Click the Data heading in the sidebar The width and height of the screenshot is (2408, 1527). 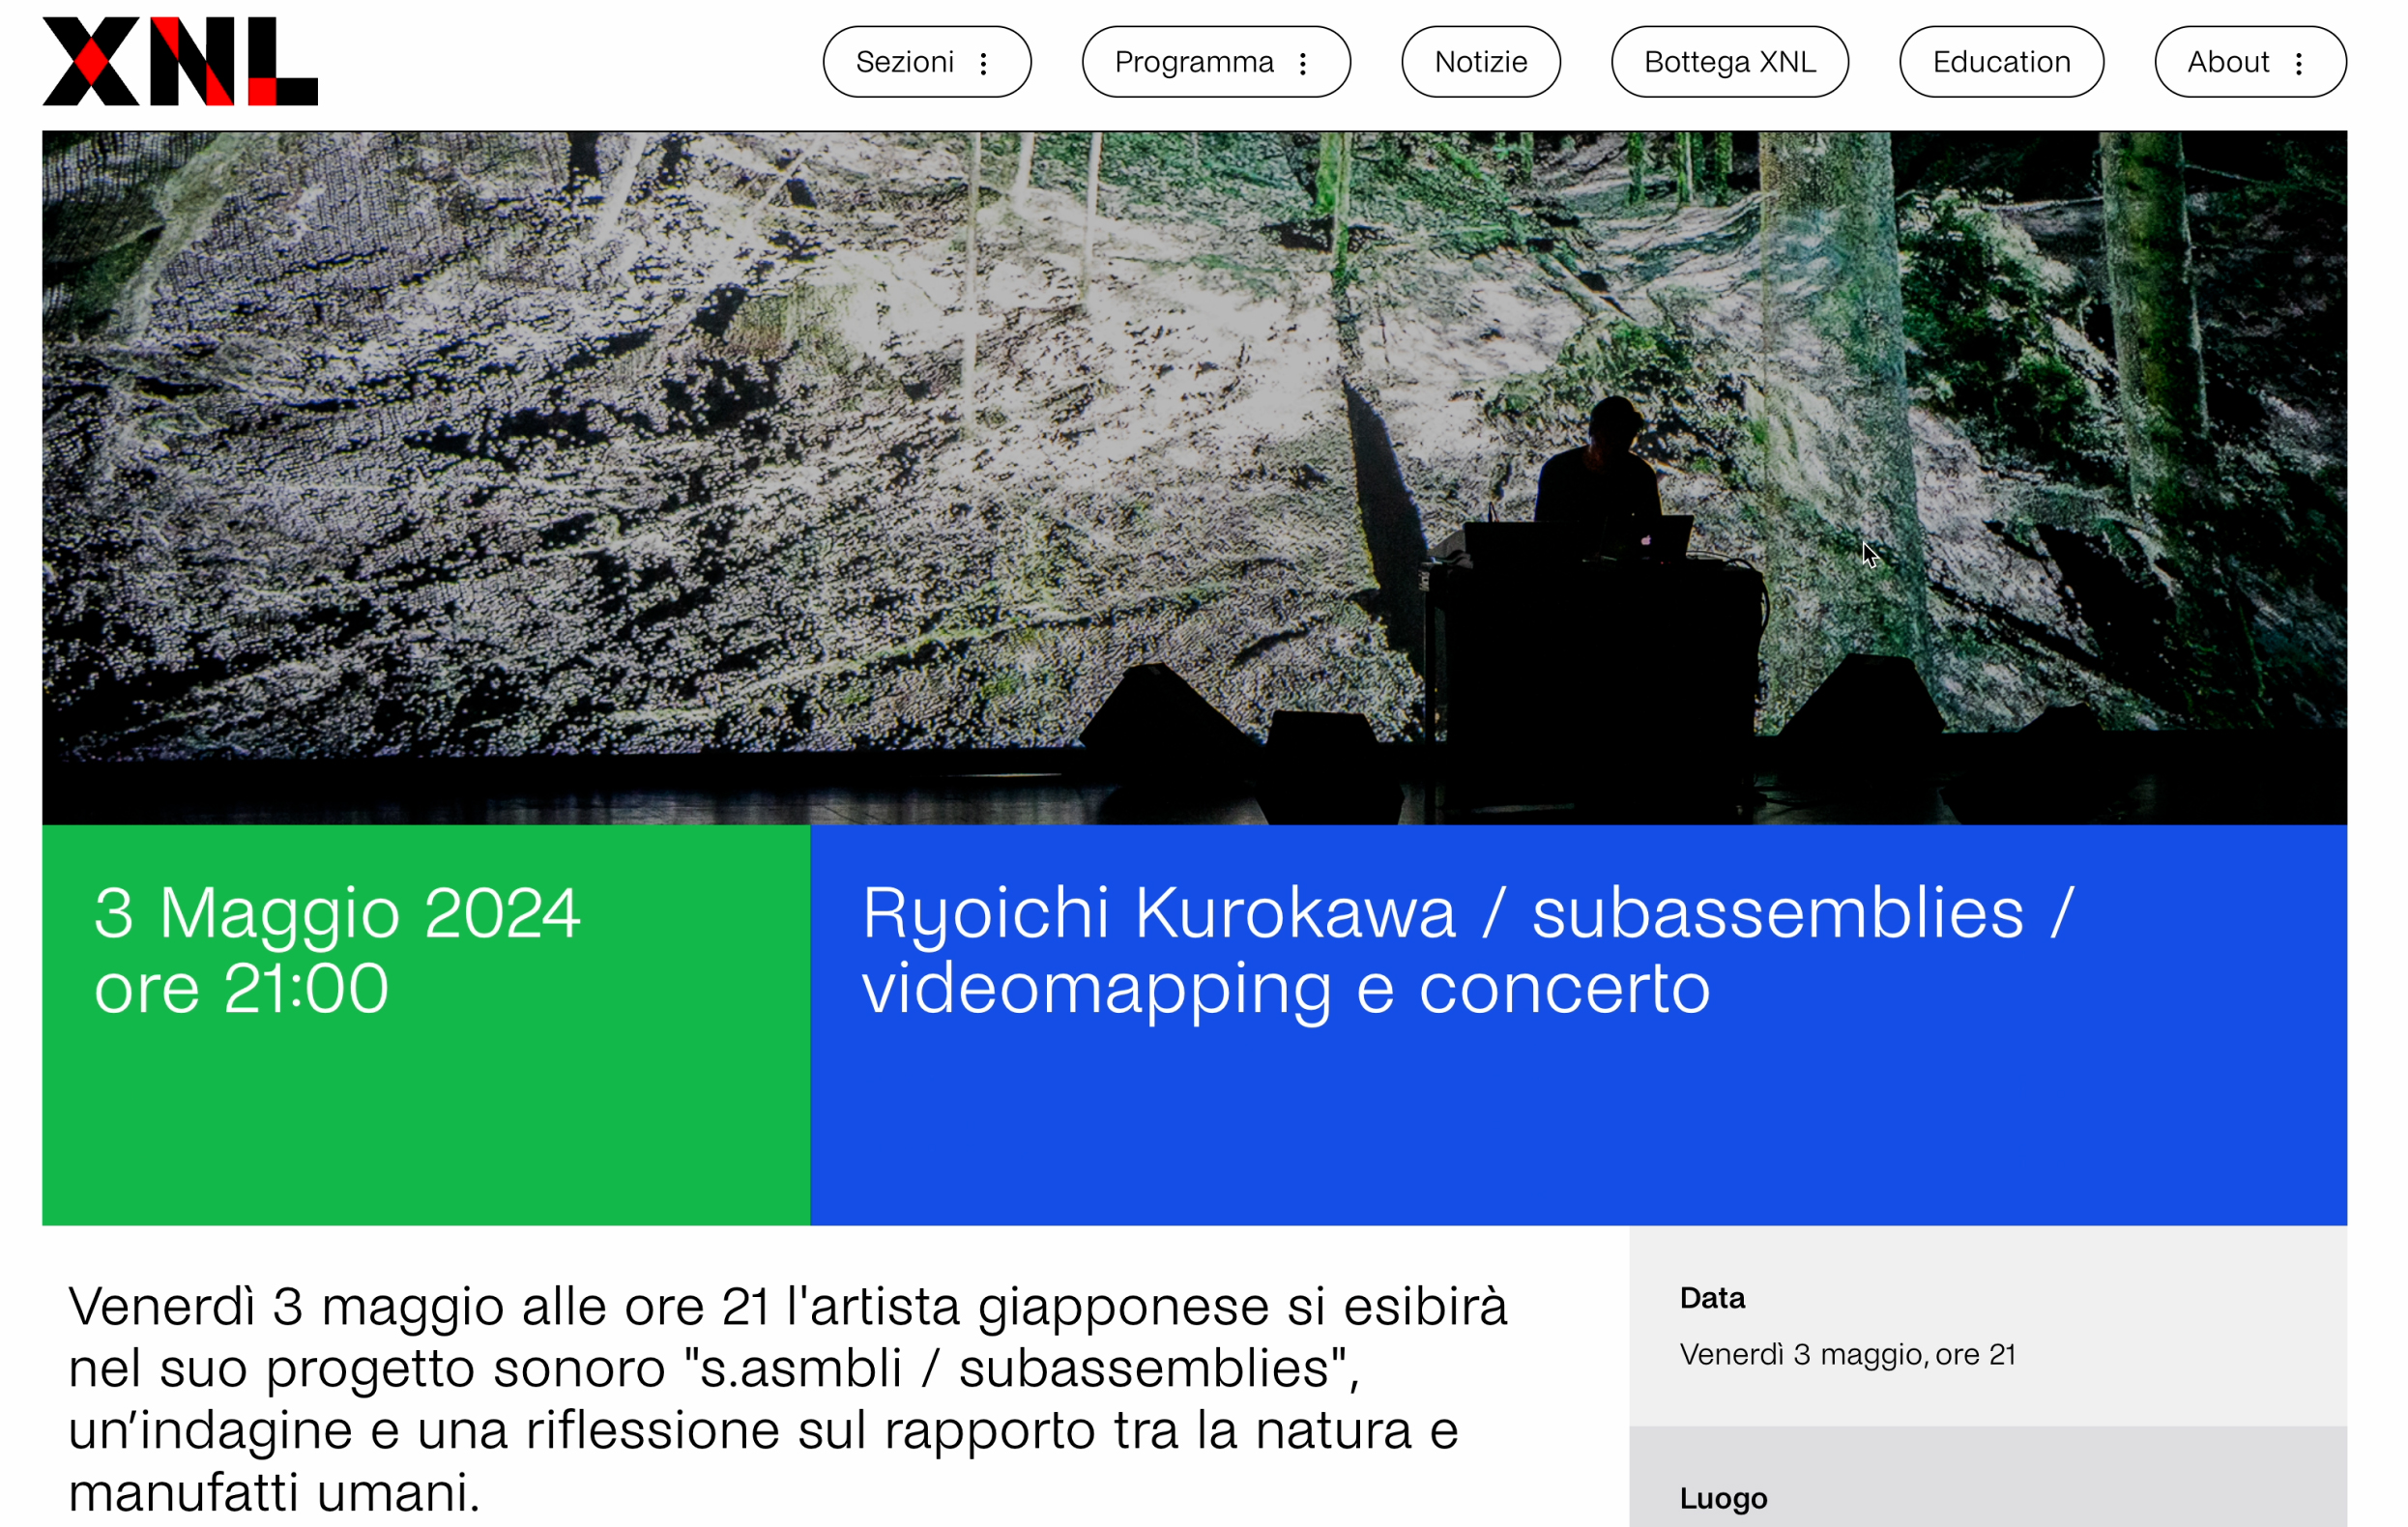[1712, 1298]
